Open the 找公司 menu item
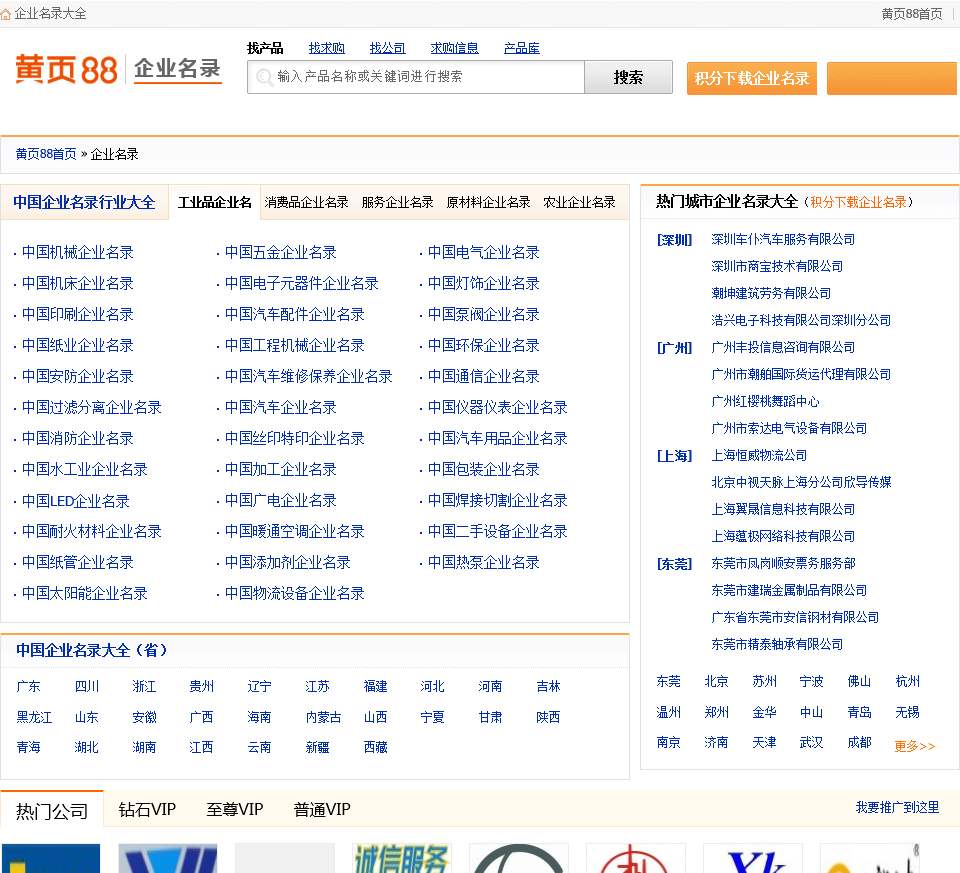The height and width of the screenshot is (873, 960). click(387, 47)
